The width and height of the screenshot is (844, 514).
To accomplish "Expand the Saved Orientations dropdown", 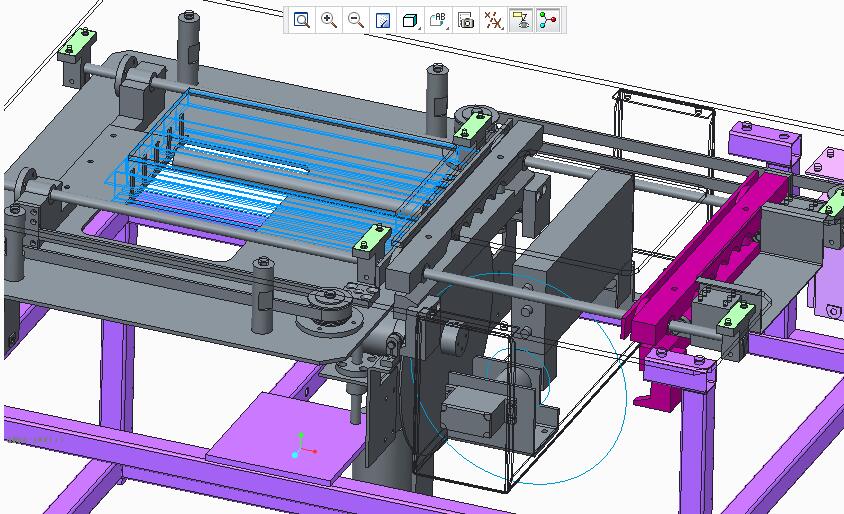I will (x=438, y=20).
